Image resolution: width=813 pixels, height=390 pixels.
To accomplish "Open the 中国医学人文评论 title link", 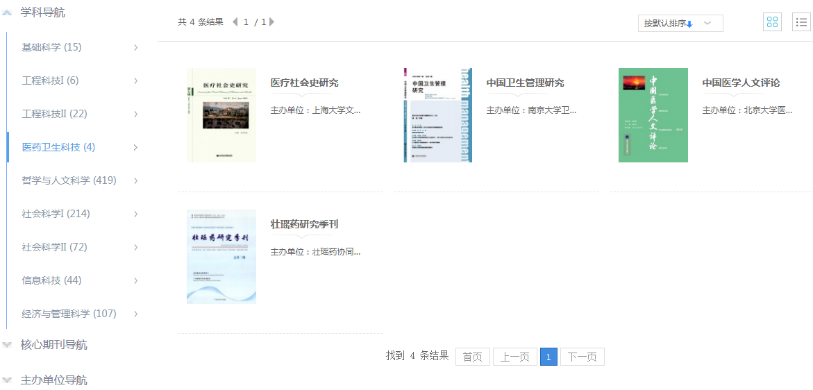I will [x=741, y=83].
